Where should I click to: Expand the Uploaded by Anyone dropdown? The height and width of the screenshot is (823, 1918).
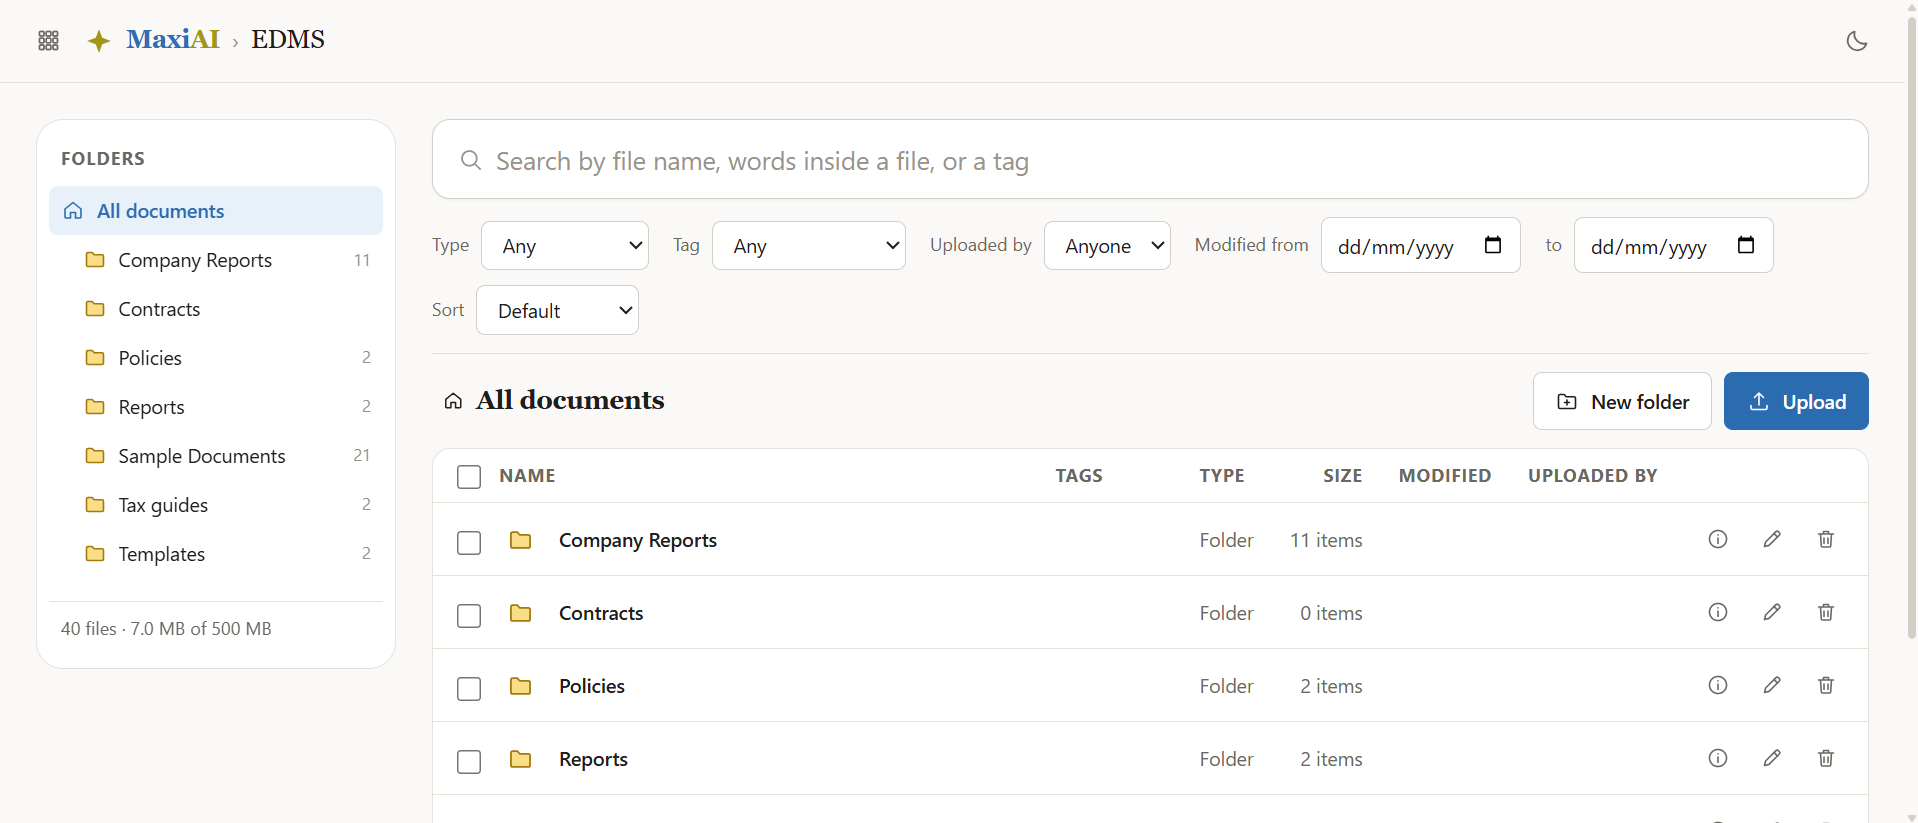1107,246
